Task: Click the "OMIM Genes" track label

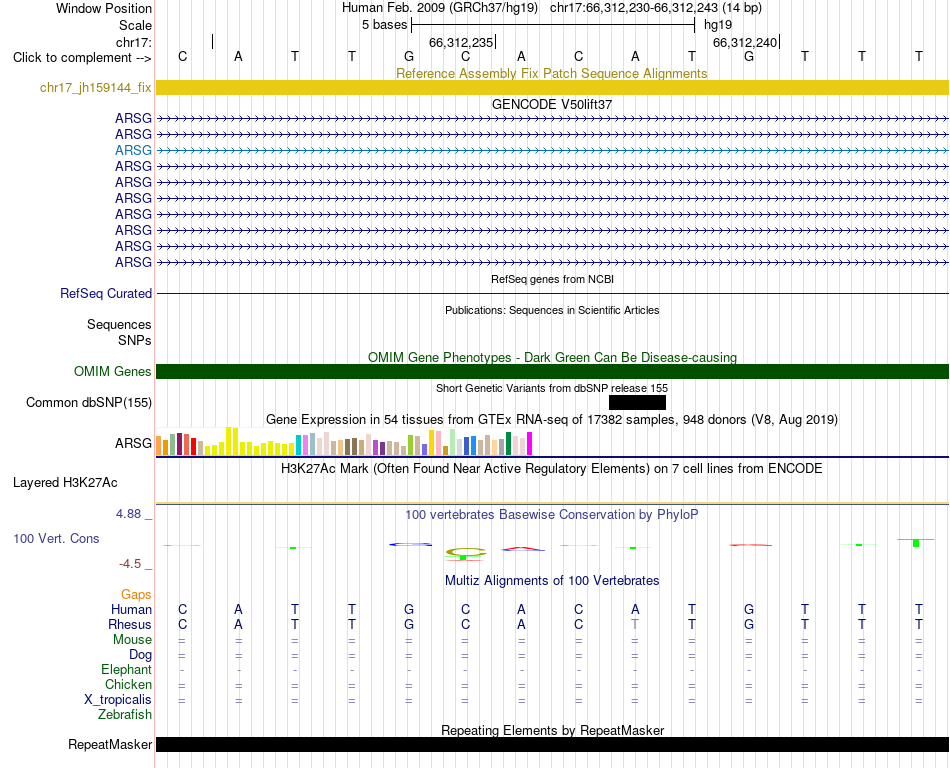Action: click(113, 371)
